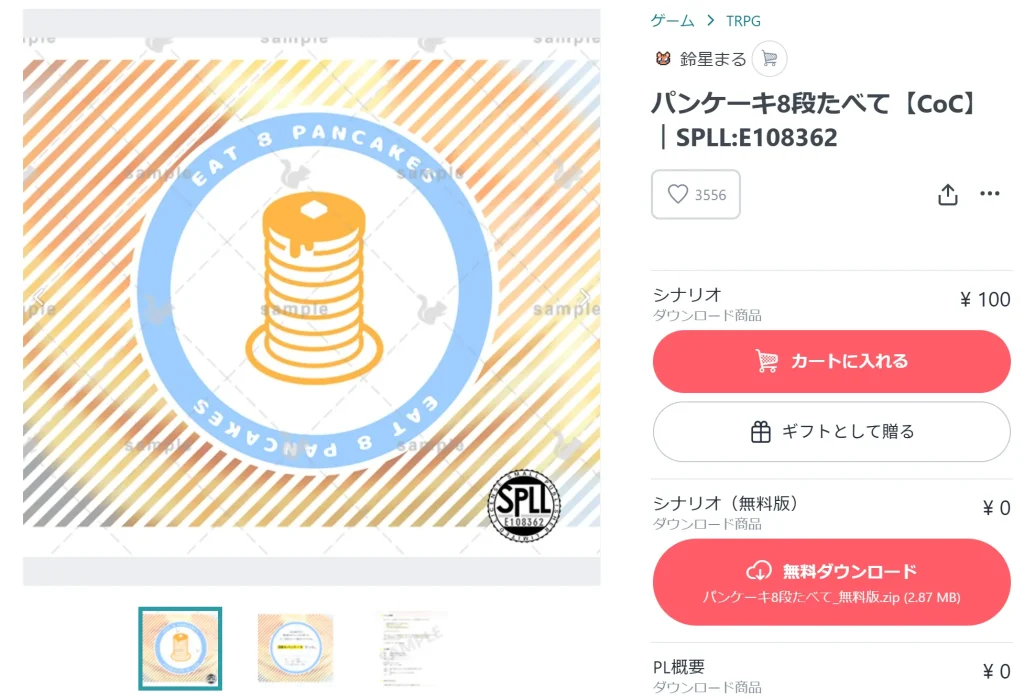1024x699 pixels.
Task: Click the 鈴星まる shop avatar icon
Action: pyautogui.click(x=663, y=59)
